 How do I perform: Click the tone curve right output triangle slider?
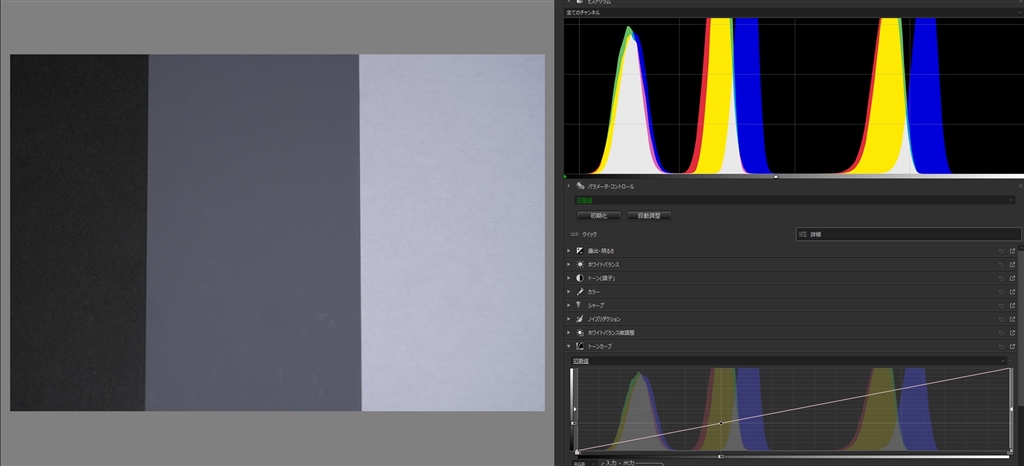coord(1012,409)
